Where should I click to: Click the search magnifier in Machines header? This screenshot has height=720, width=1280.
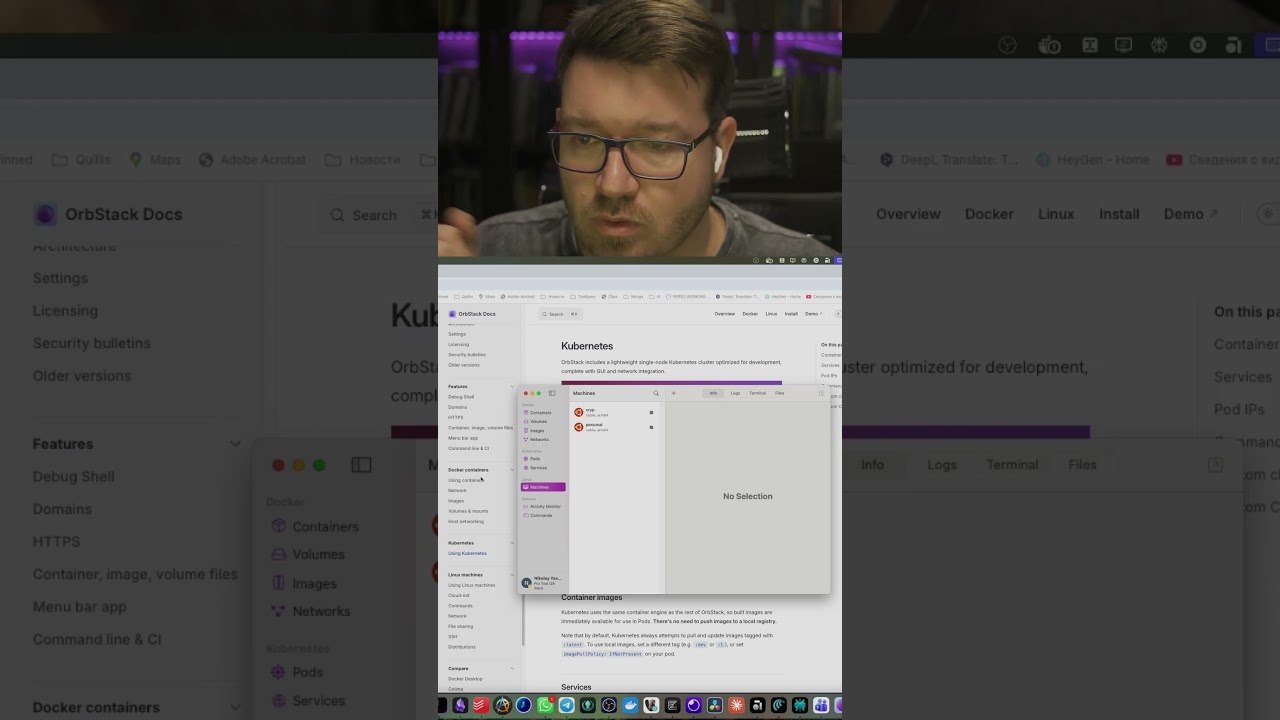click(x=656, y=393)
